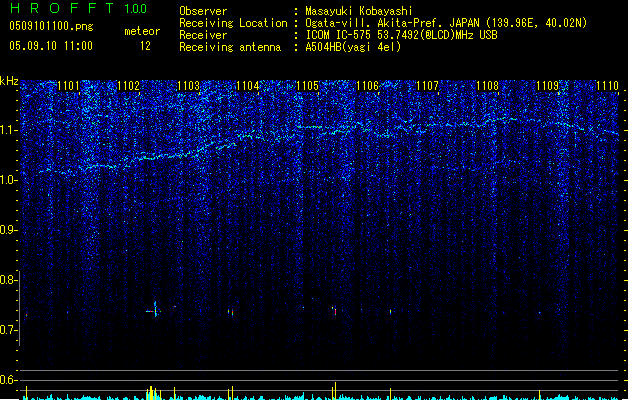Click the 1106 time marker

(x=367, y=86)
